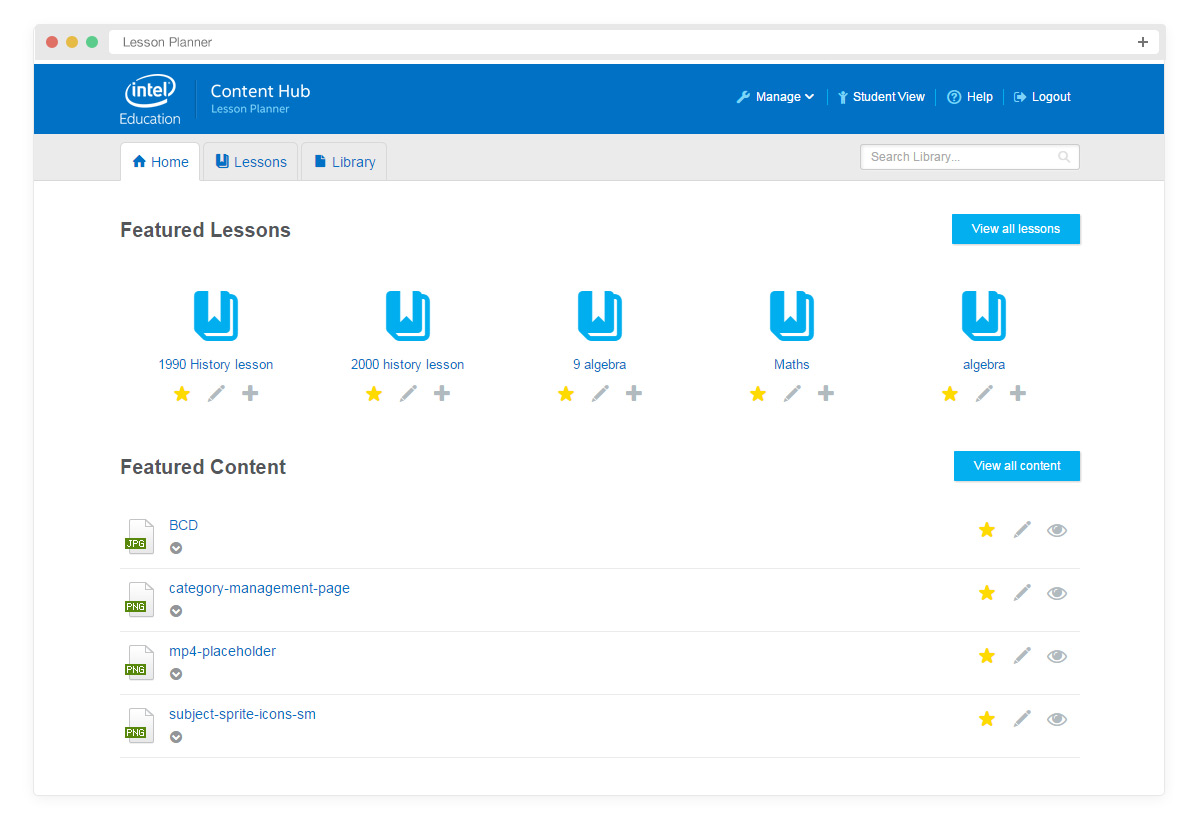Expand the chevron under BCD
This screenshot has height=826, width=1200.
pyautogui.click(x=176, y=548)
